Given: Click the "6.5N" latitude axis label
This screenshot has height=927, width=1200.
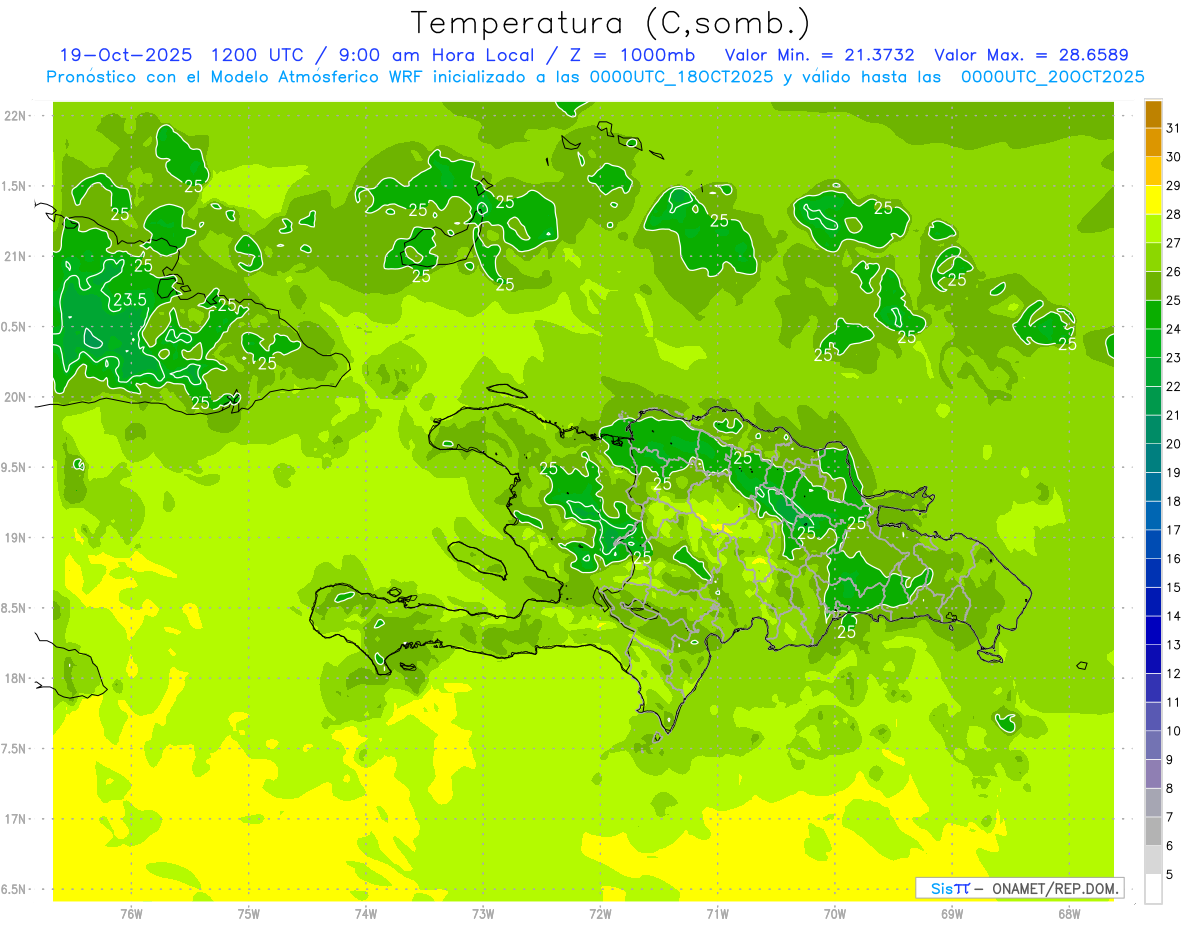Looking at the screenshot, I should [x=14, y=889].
